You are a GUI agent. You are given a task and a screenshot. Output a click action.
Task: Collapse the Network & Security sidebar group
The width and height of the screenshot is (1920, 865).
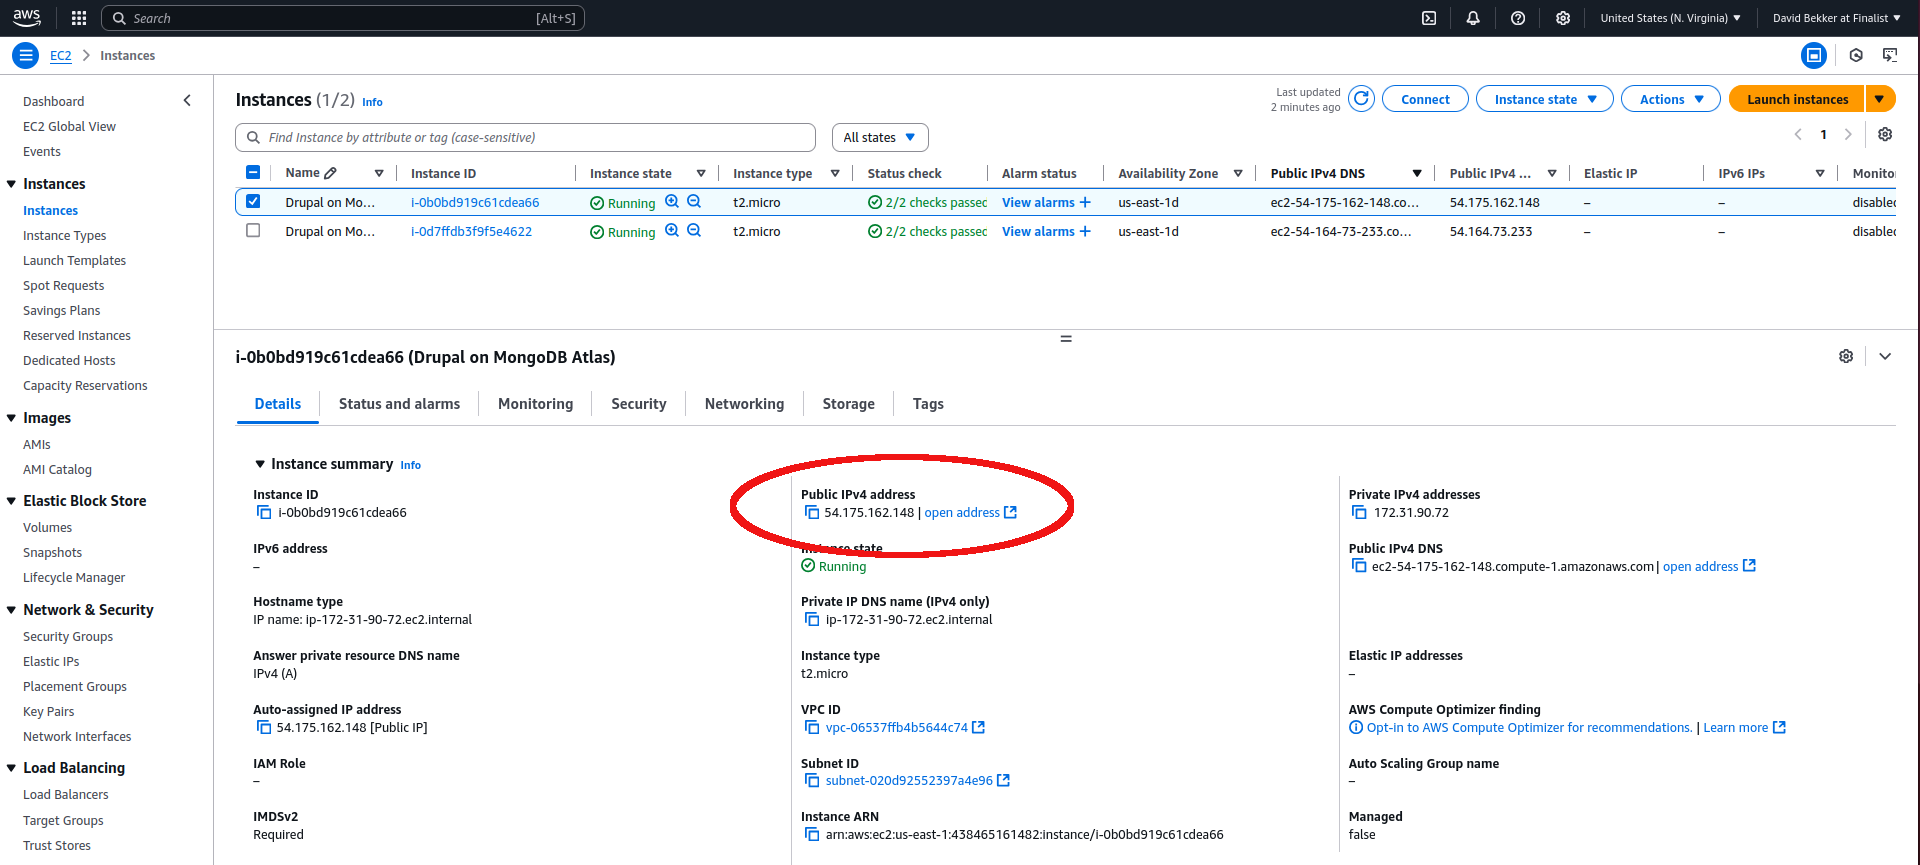(11, 610)
